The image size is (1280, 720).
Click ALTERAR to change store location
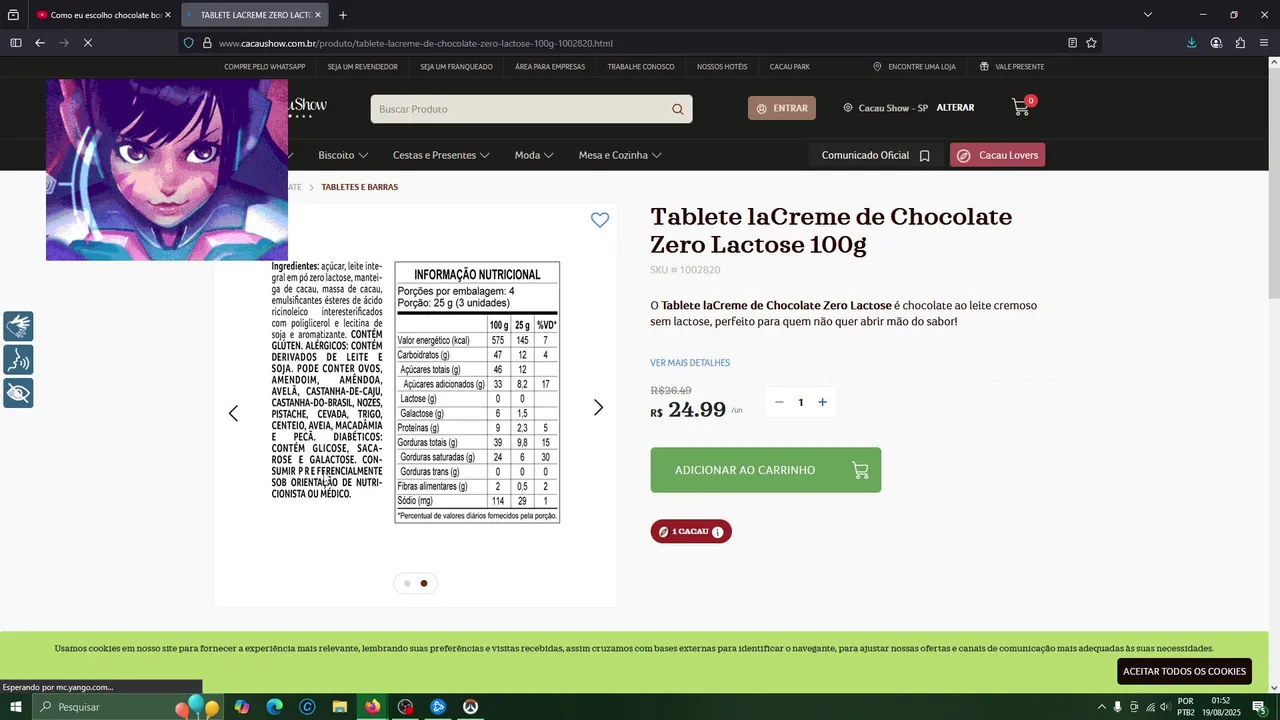(x=955, y=108)
